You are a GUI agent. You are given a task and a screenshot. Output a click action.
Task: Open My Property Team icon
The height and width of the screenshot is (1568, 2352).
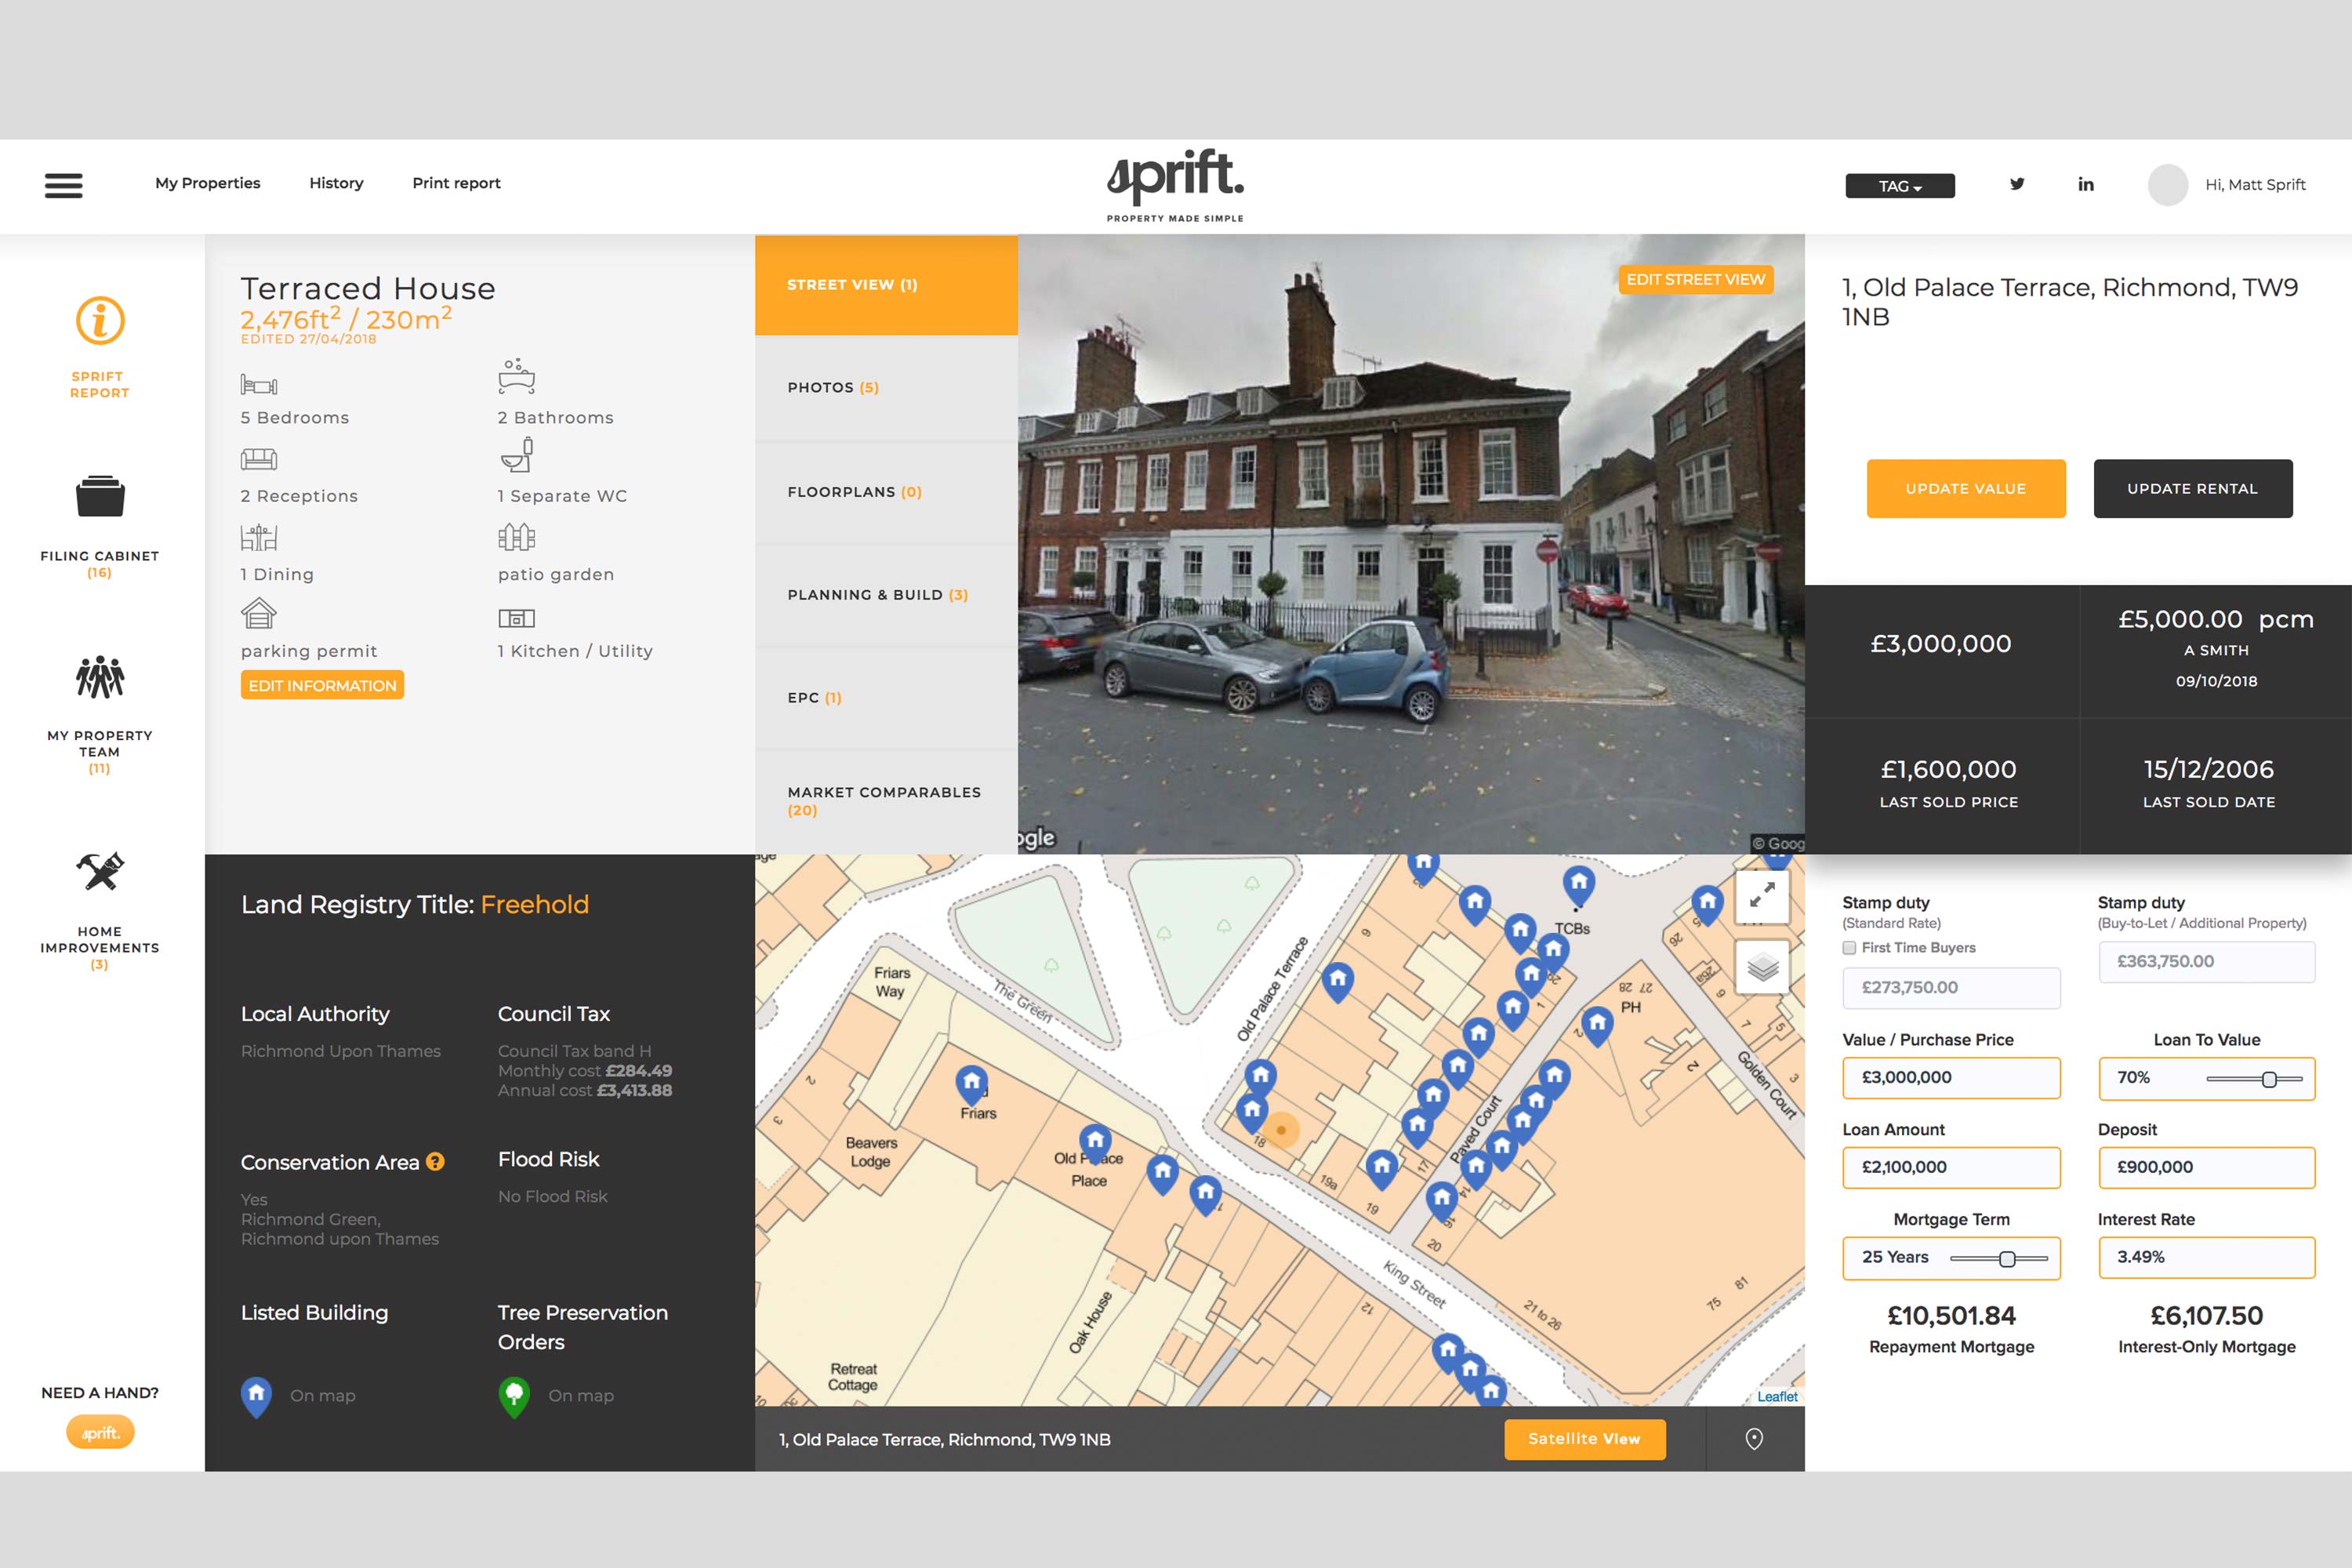pyautogui.click(x=100, y=677)
